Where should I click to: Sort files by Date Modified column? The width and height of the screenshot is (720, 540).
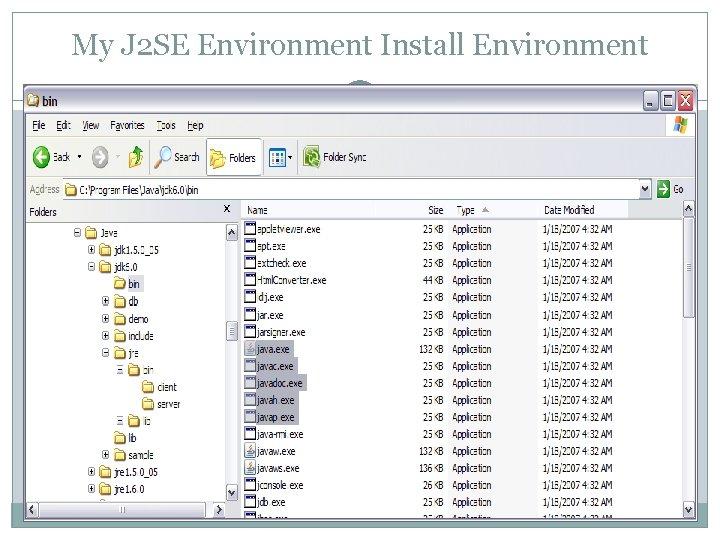pos(569,210)
